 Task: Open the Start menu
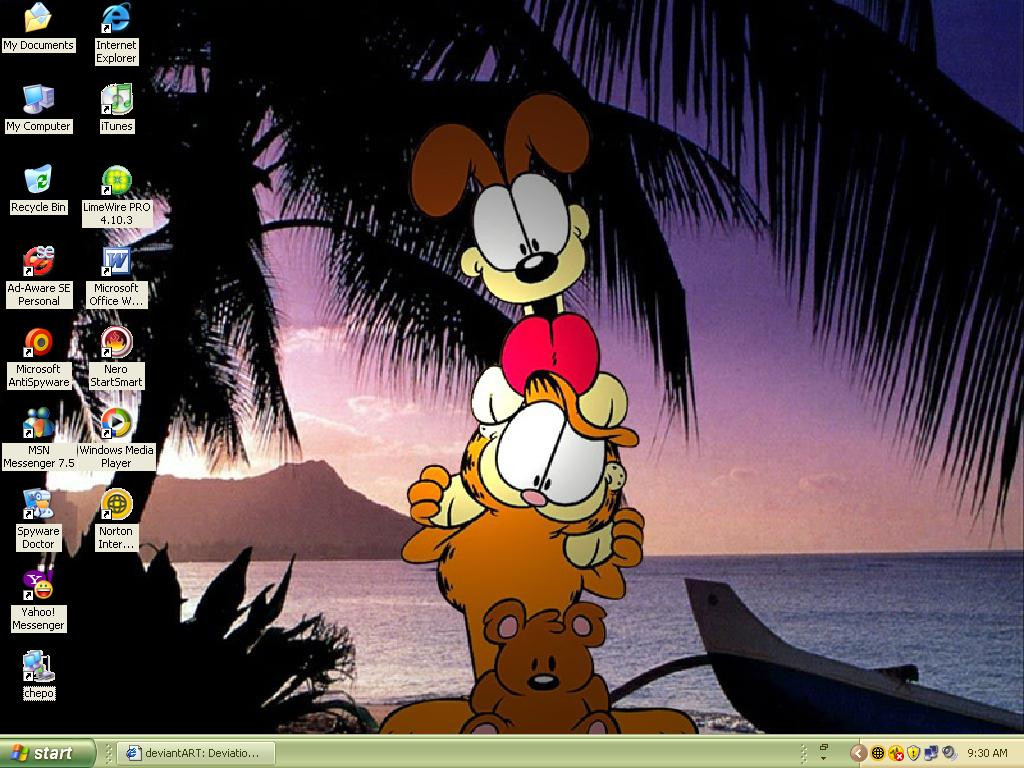tap(47, 753)
